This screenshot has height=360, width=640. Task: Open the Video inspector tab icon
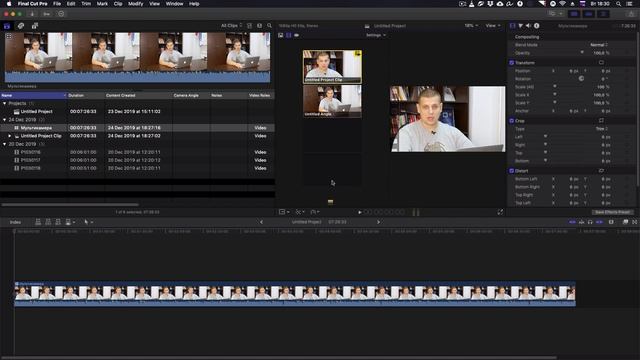pyautogui.click(x=513, y=26)
